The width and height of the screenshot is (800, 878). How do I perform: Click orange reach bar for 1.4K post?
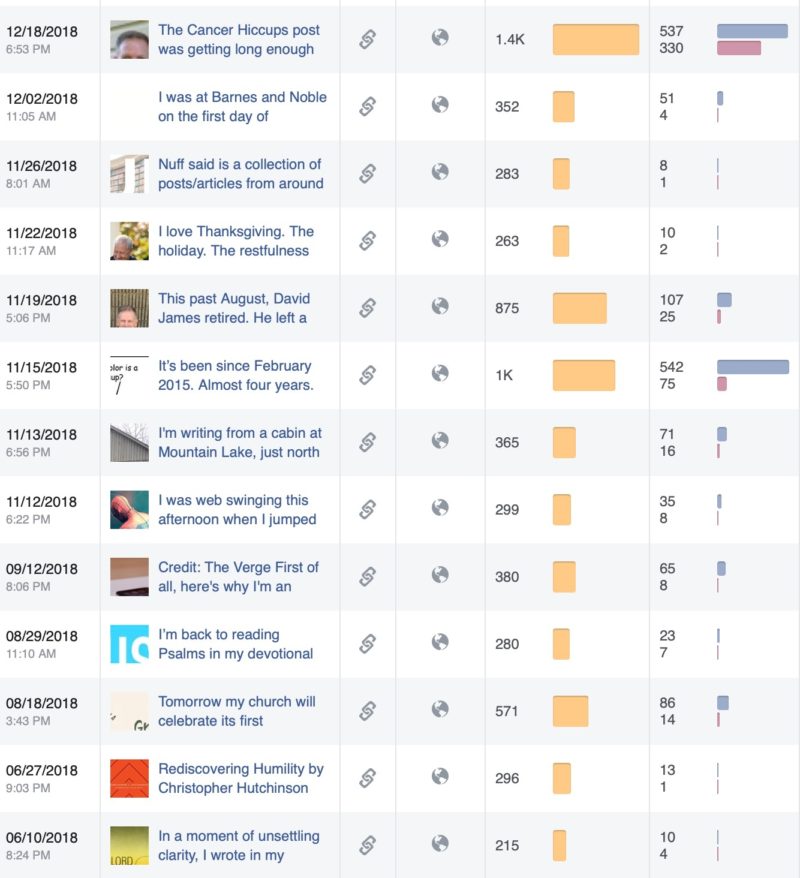pos(595,40)
